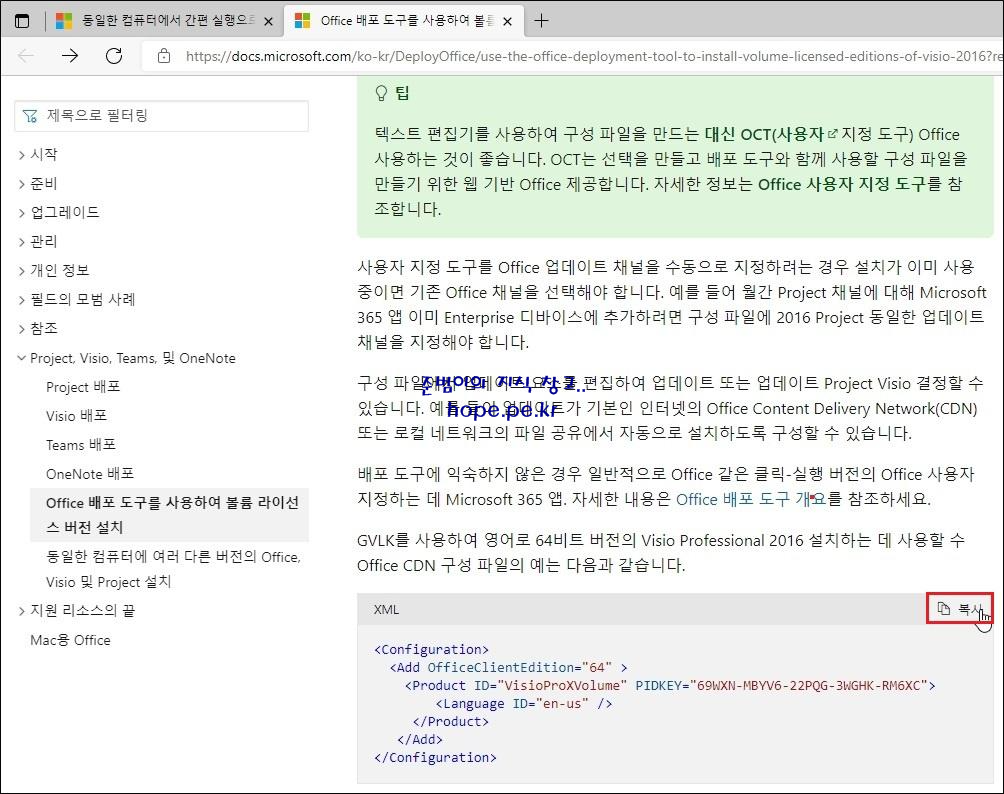
Task: Open Mac용 Office in sidebar
Action: click(70, 640)
